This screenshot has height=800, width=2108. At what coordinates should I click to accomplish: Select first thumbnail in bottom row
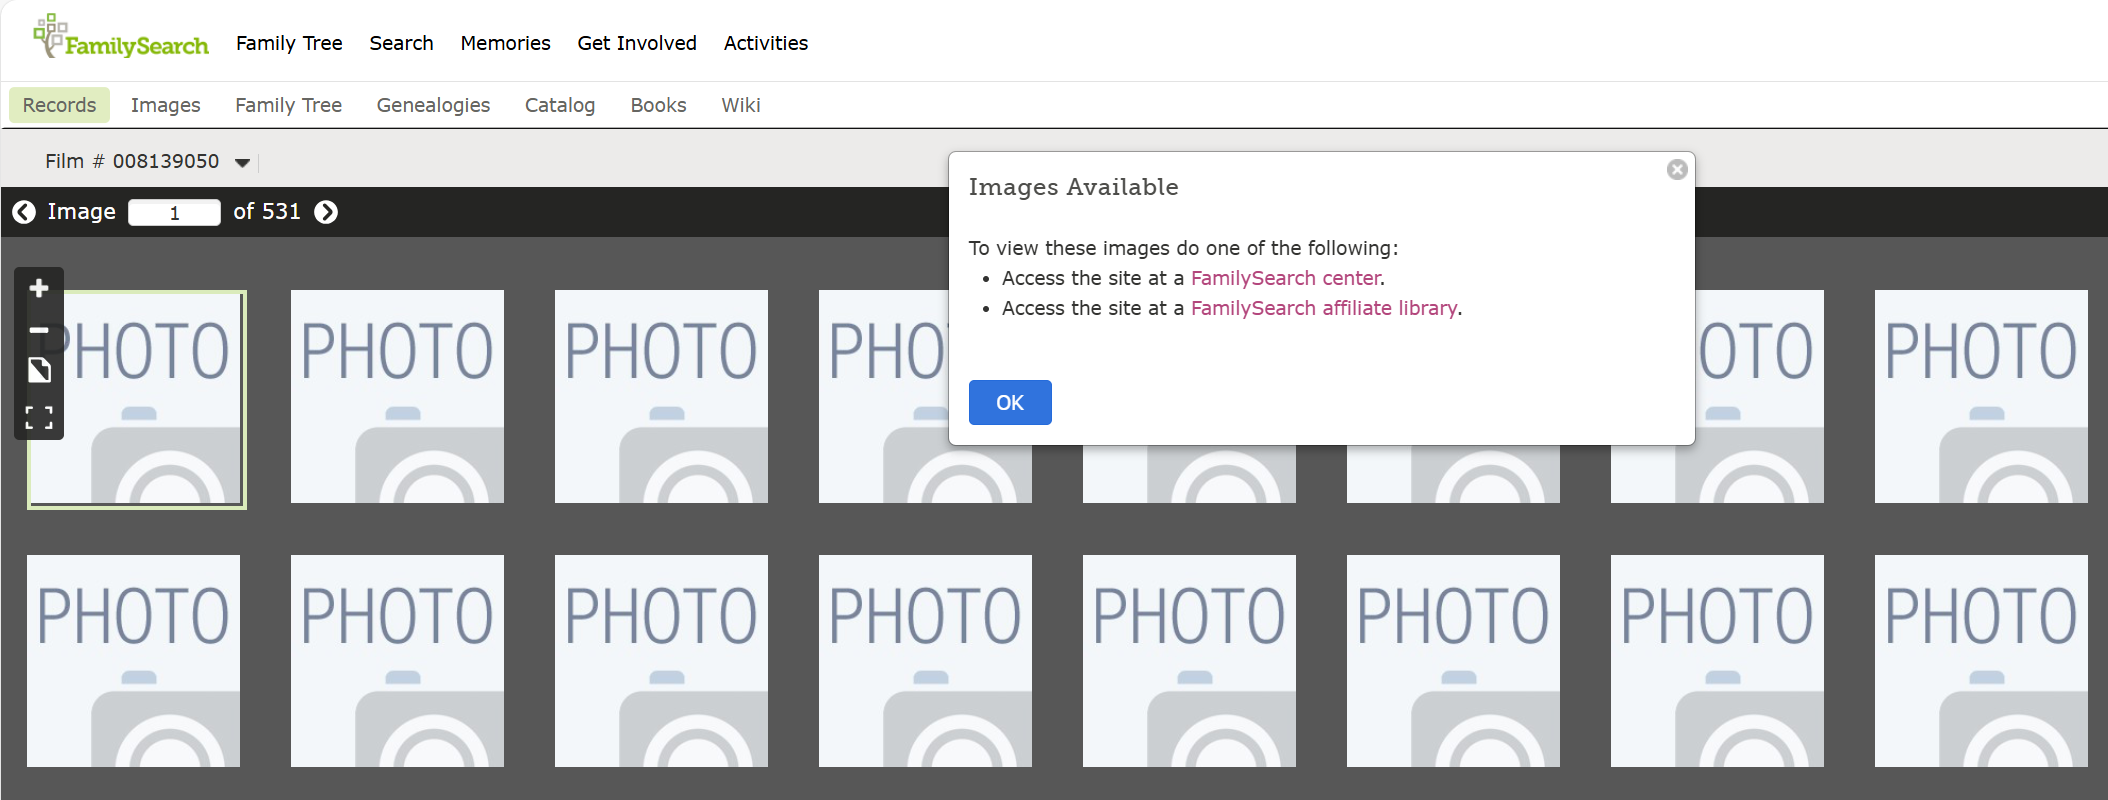(133, 661)
